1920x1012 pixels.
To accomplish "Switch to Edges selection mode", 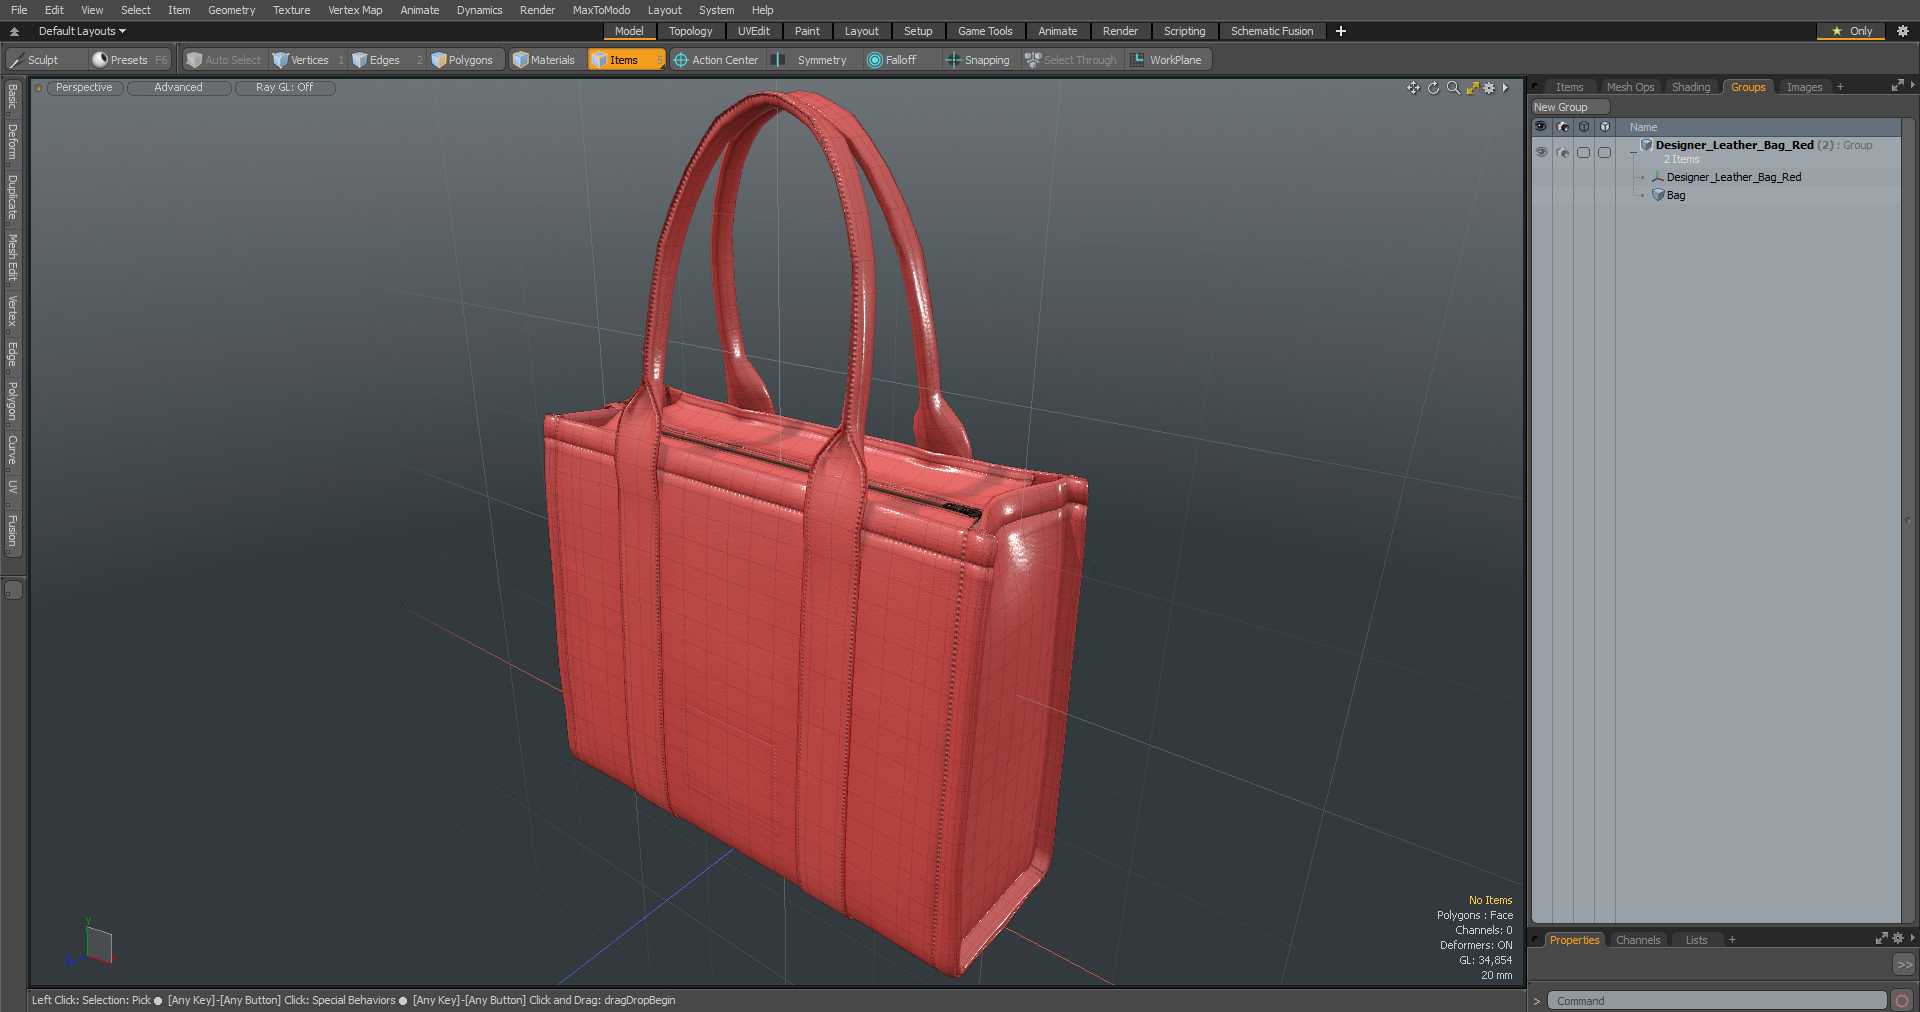I will (x=386, y=60).
